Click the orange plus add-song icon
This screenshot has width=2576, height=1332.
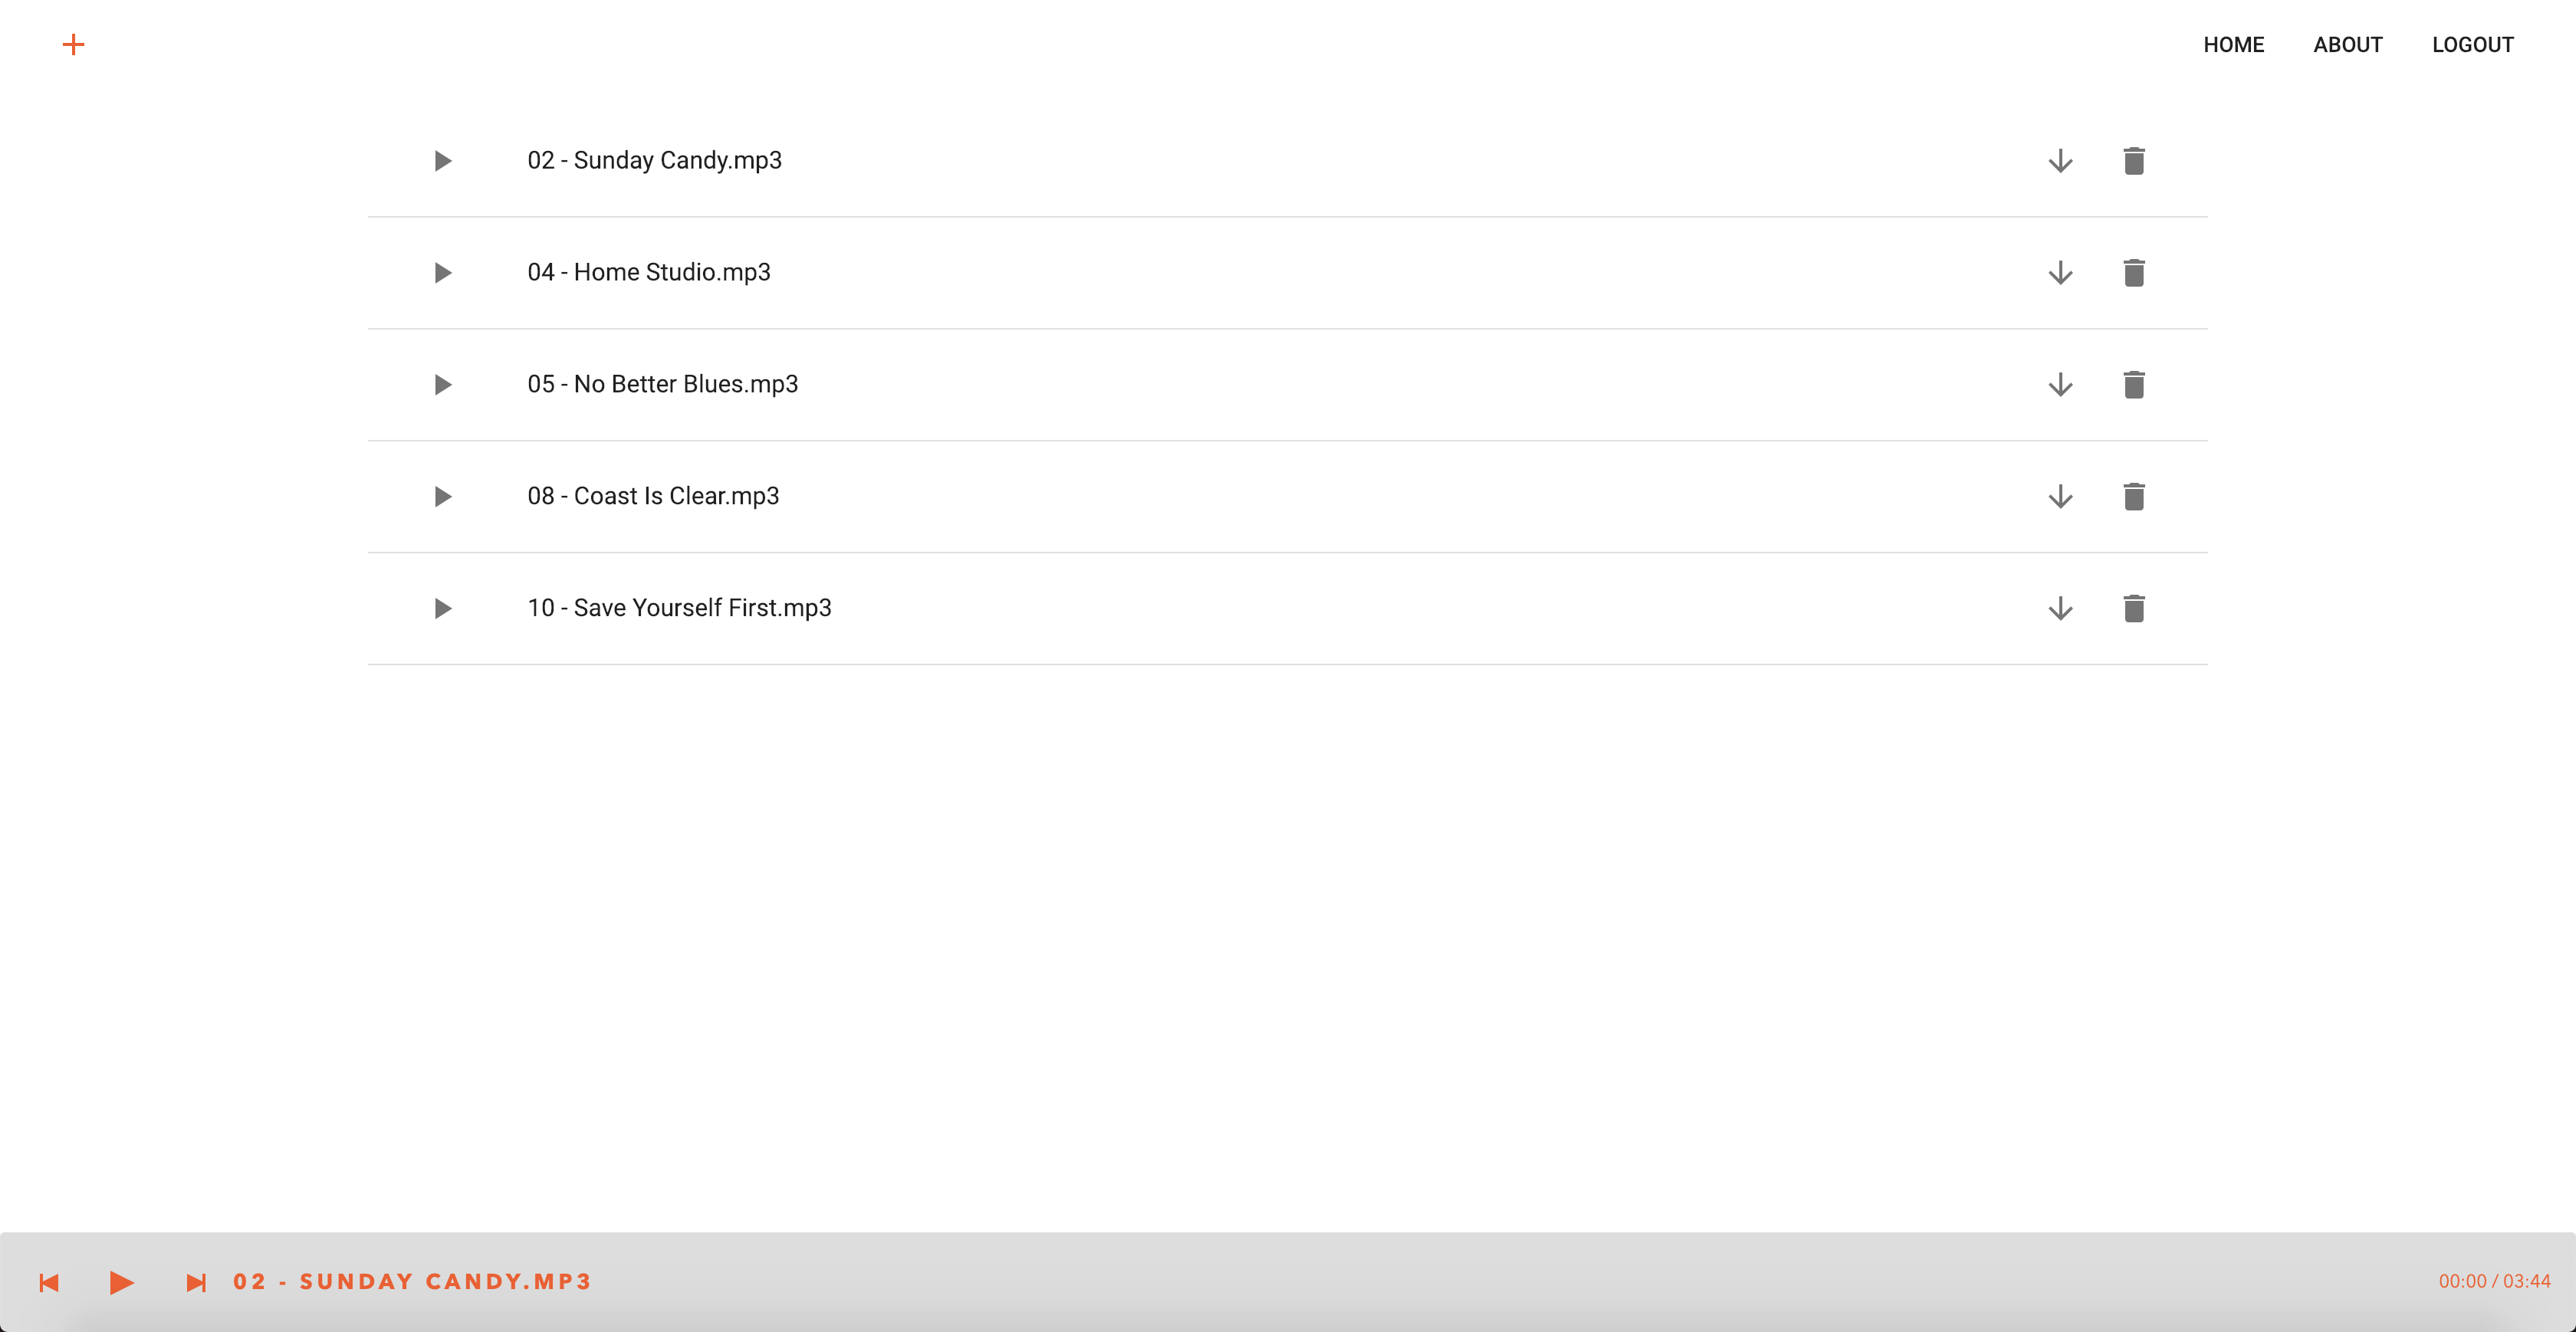click(73, 44)
